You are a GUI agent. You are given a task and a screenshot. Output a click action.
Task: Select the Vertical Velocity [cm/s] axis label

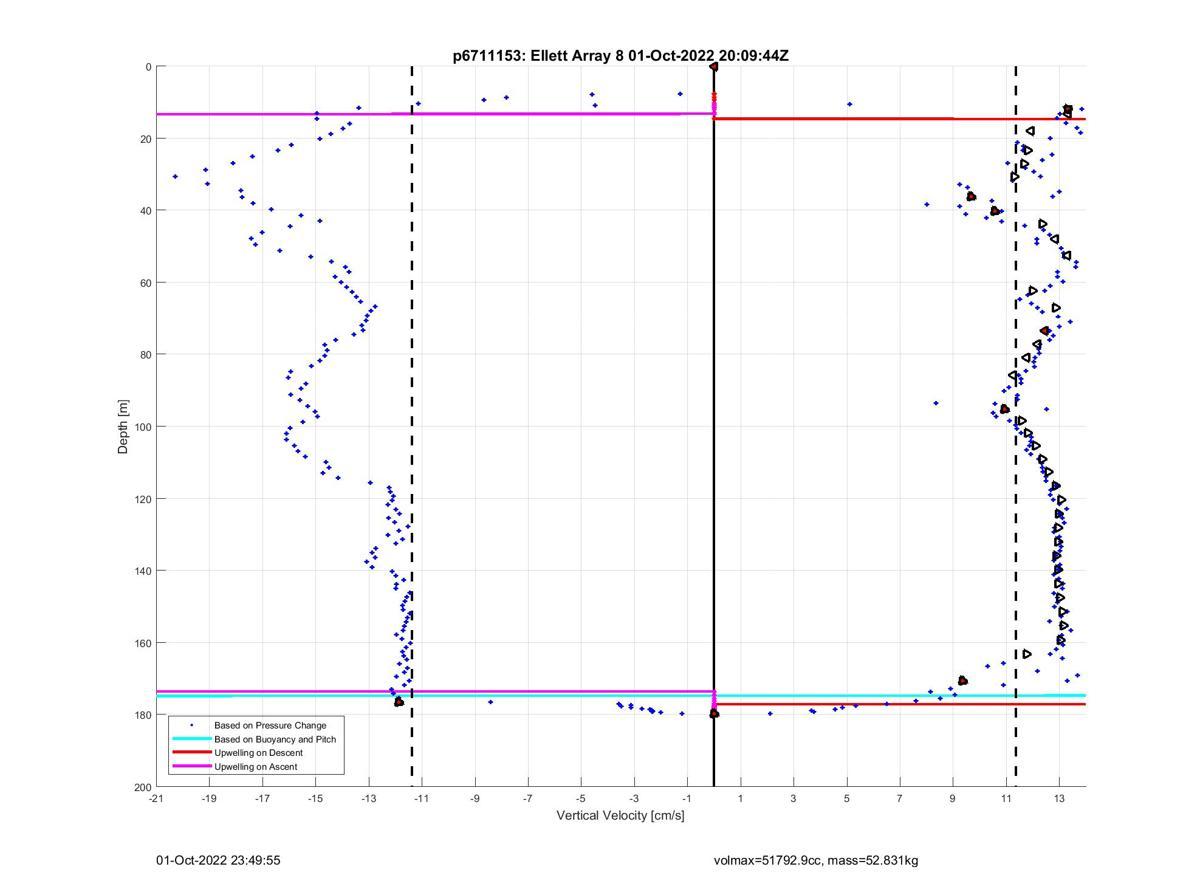point(621,816)
